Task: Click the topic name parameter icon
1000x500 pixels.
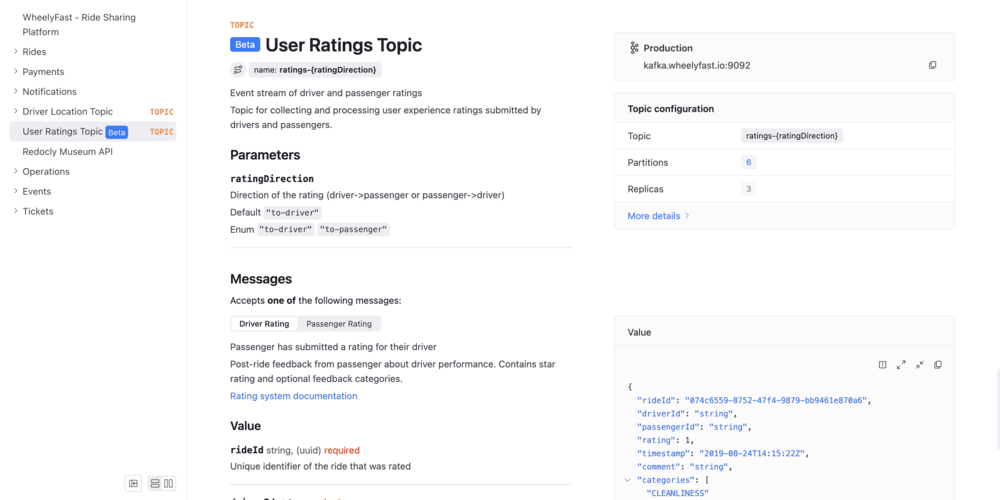Action: (x=238, y=70)
